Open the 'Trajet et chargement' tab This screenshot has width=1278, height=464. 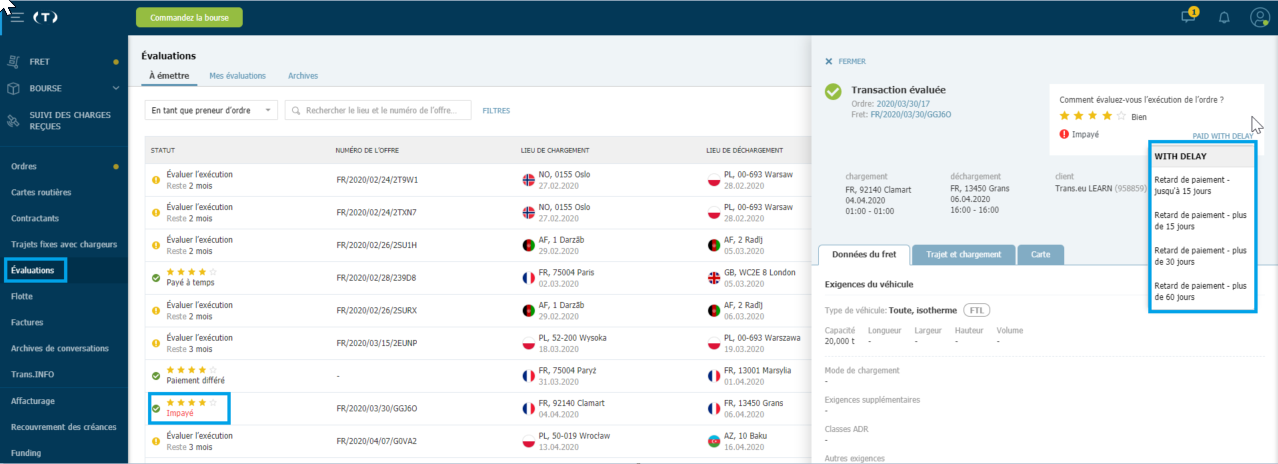[964, 254]
